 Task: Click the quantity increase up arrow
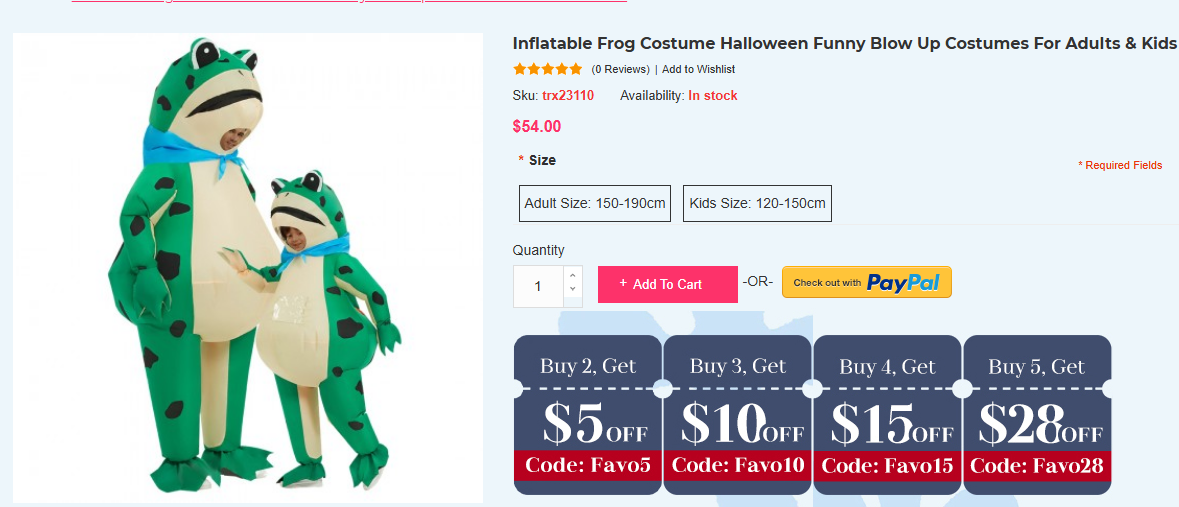[x=572, y=275]
